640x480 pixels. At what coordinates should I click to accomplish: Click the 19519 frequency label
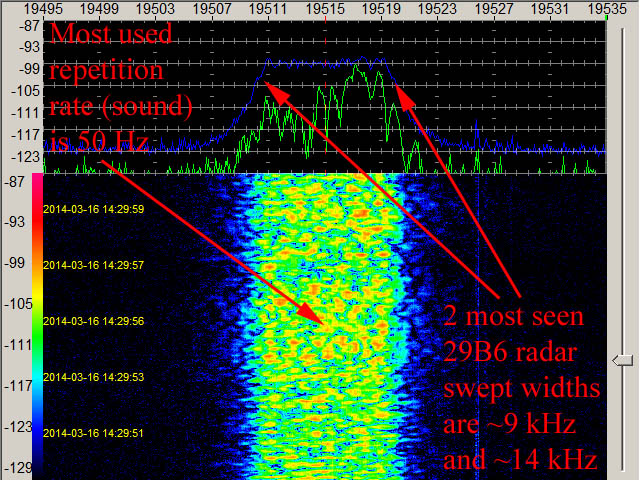point(381,9)
